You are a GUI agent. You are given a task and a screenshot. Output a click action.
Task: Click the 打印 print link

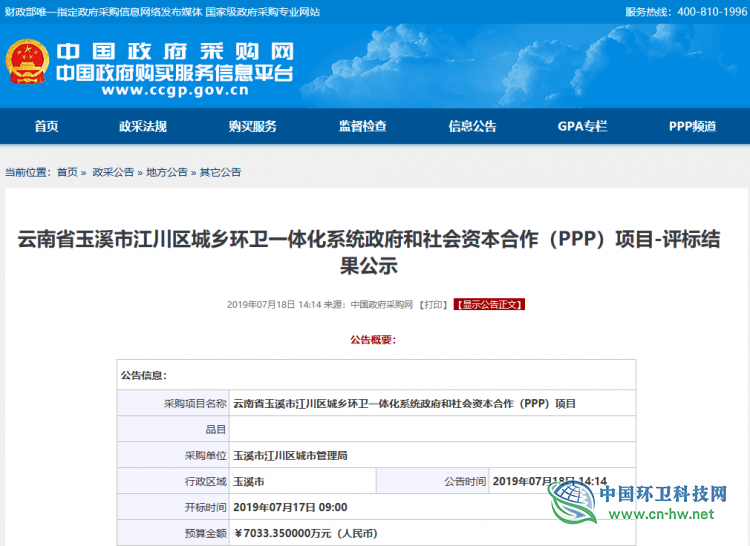(433, 304)
